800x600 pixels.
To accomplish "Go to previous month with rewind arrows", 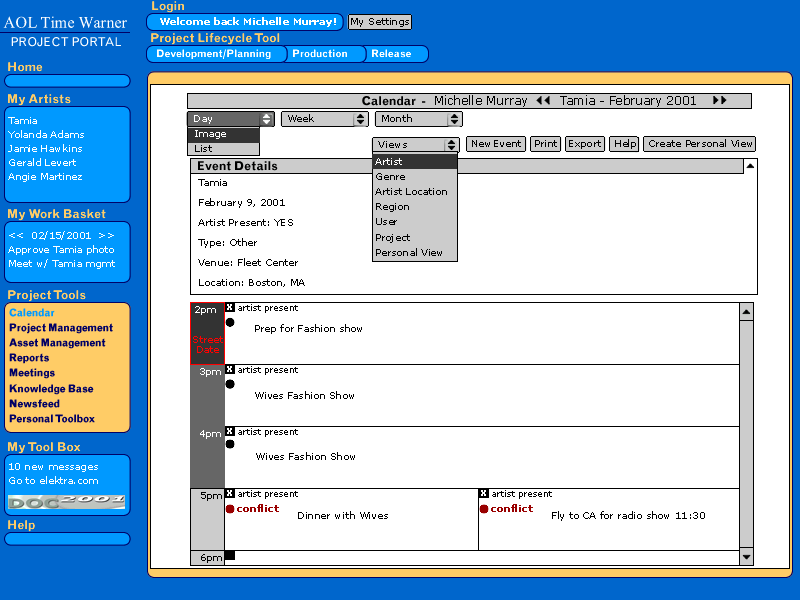I will (543, 101).
